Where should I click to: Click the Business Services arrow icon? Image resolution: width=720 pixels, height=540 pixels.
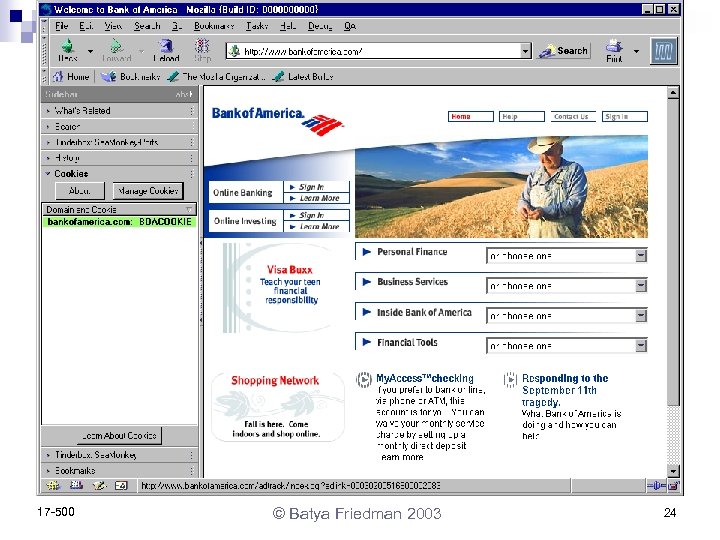(x=366, y=282)
